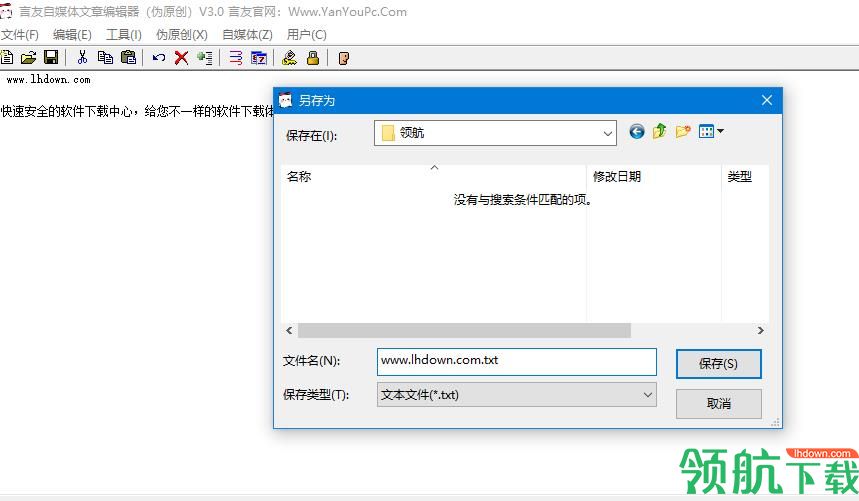Click the Cut scissors icon
The image size is (859, 501).
coord(83,57)
